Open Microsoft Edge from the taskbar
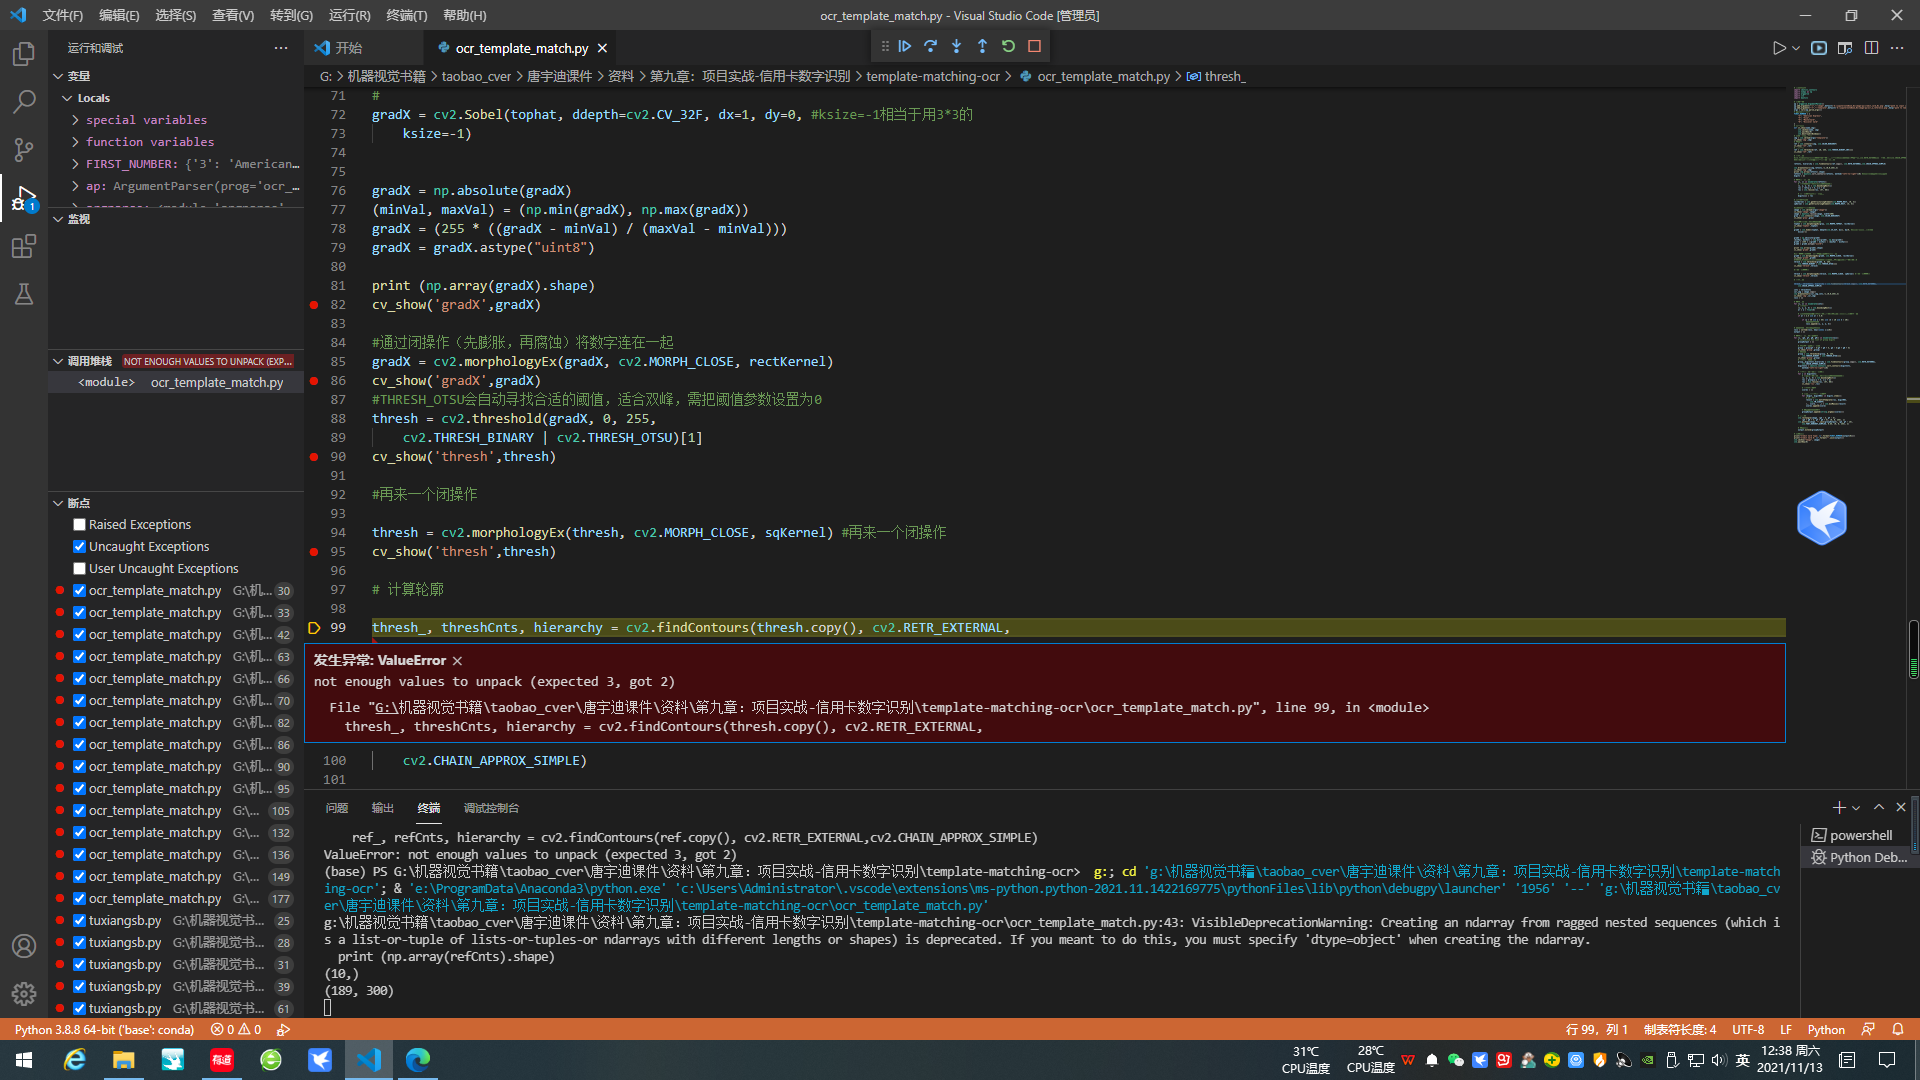Screen dimensions: 1920x1080 tap(418, 1060)
